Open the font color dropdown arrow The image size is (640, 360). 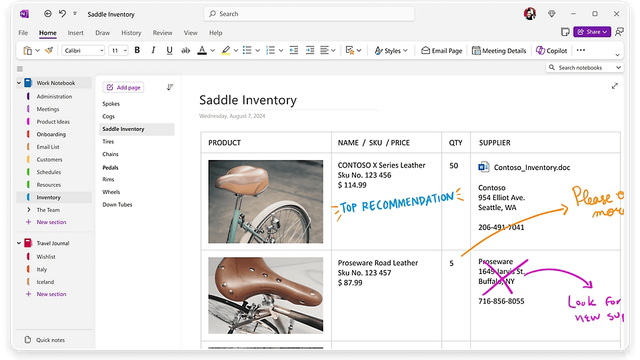213,51
